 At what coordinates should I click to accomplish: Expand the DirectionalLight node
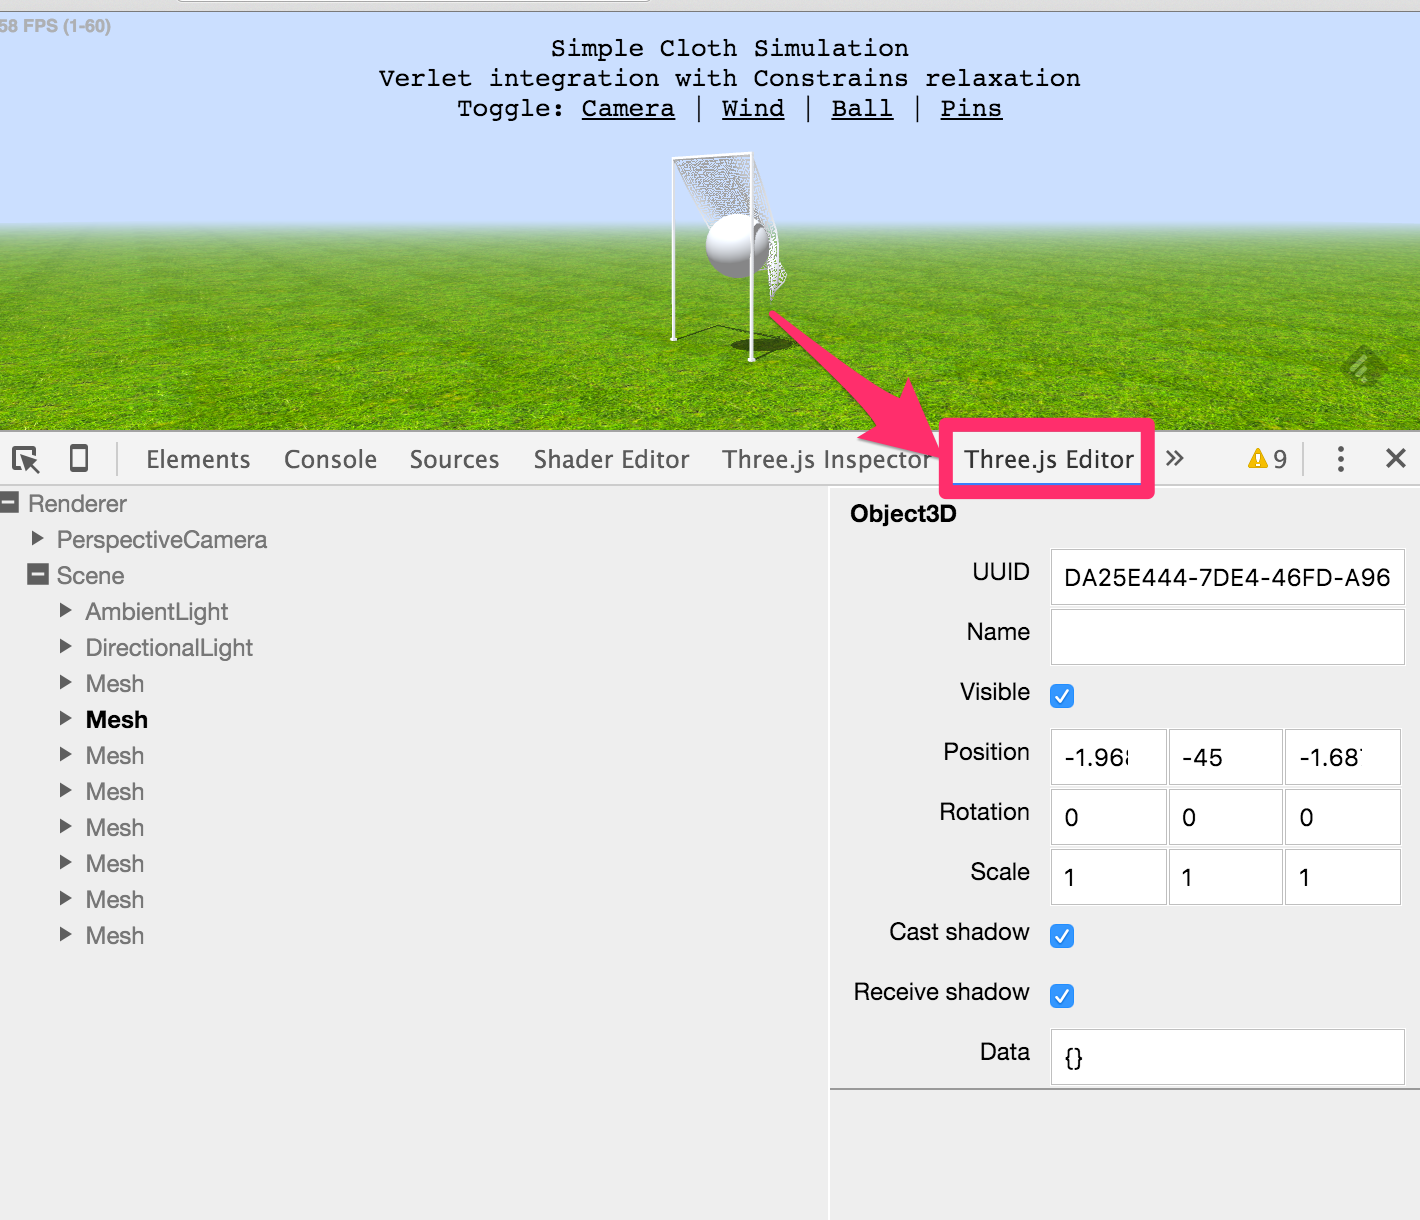click(66, 646)
